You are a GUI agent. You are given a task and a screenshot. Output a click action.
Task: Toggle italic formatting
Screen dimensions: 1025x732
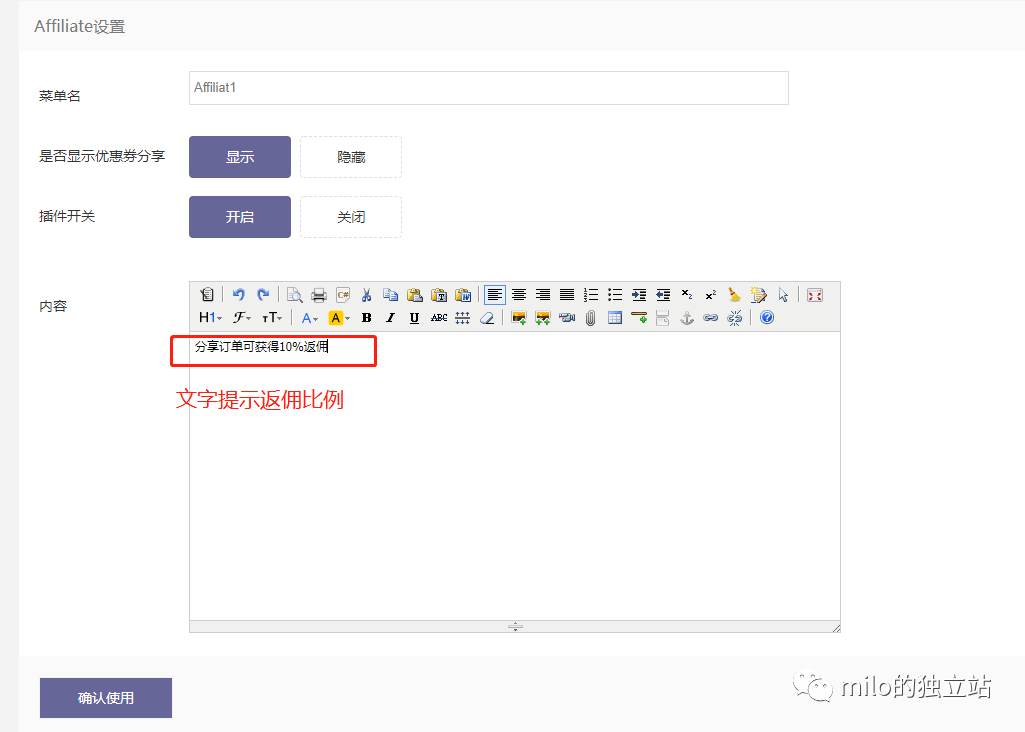coord(391,318)
